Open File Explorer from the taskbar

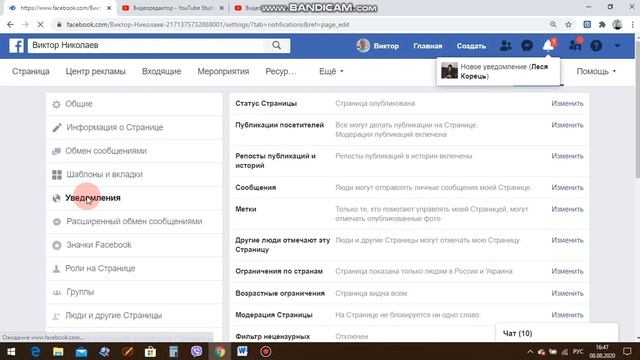coord(58,351)
